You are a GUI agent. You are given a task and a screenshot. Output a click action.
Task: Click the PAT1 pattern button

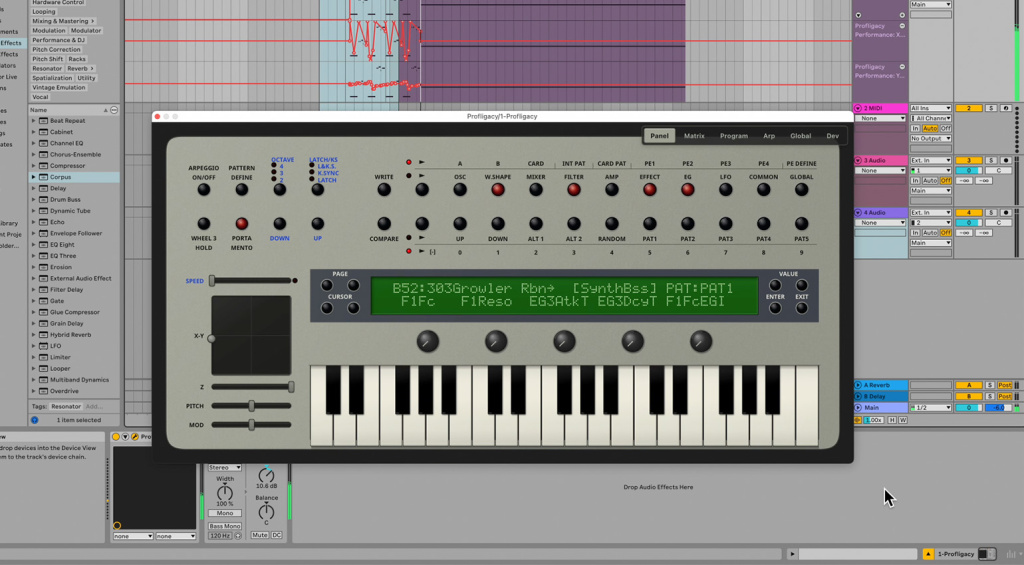(x=649, y=223)
